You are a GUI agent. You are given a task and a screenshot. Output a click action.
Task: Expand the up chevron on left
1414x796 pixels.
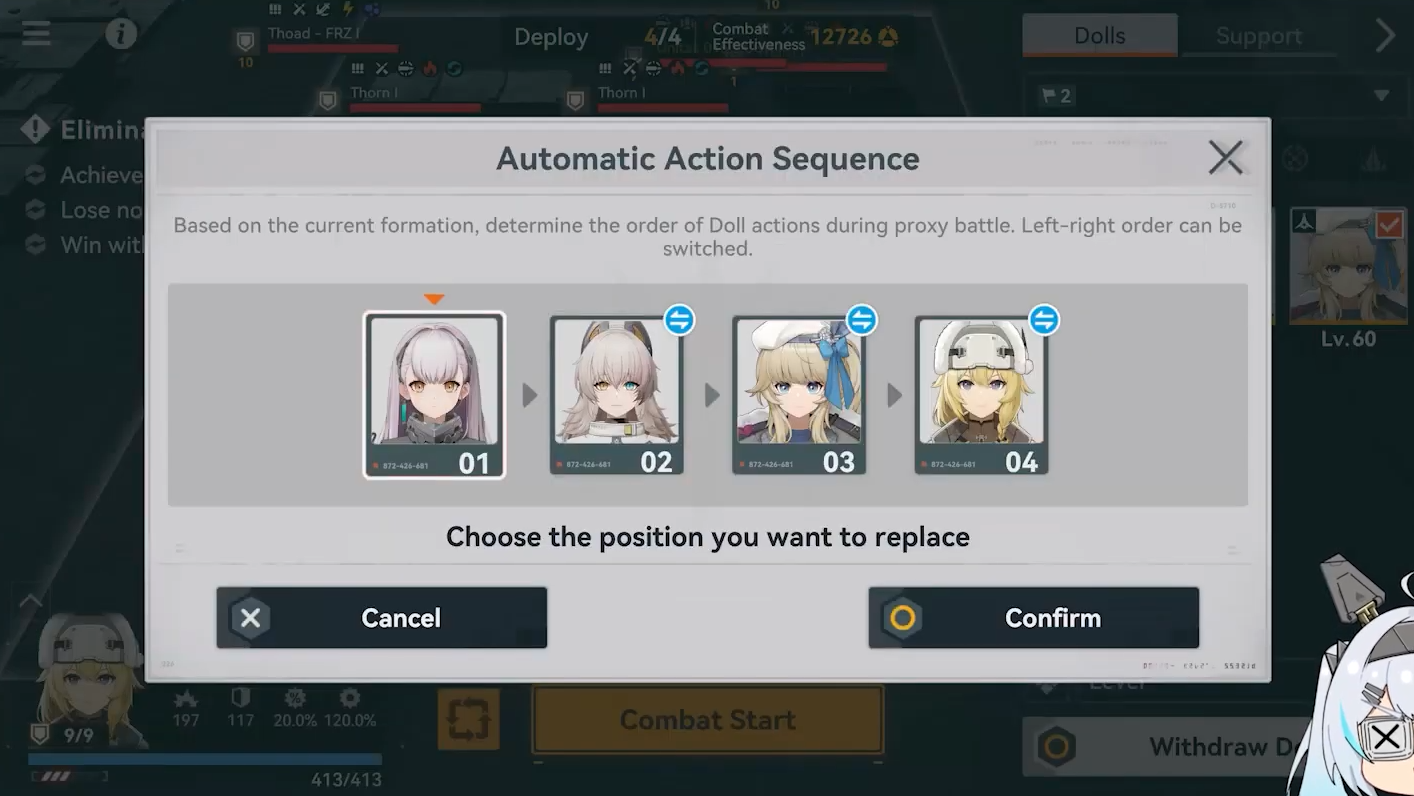(x=30, y=601)
